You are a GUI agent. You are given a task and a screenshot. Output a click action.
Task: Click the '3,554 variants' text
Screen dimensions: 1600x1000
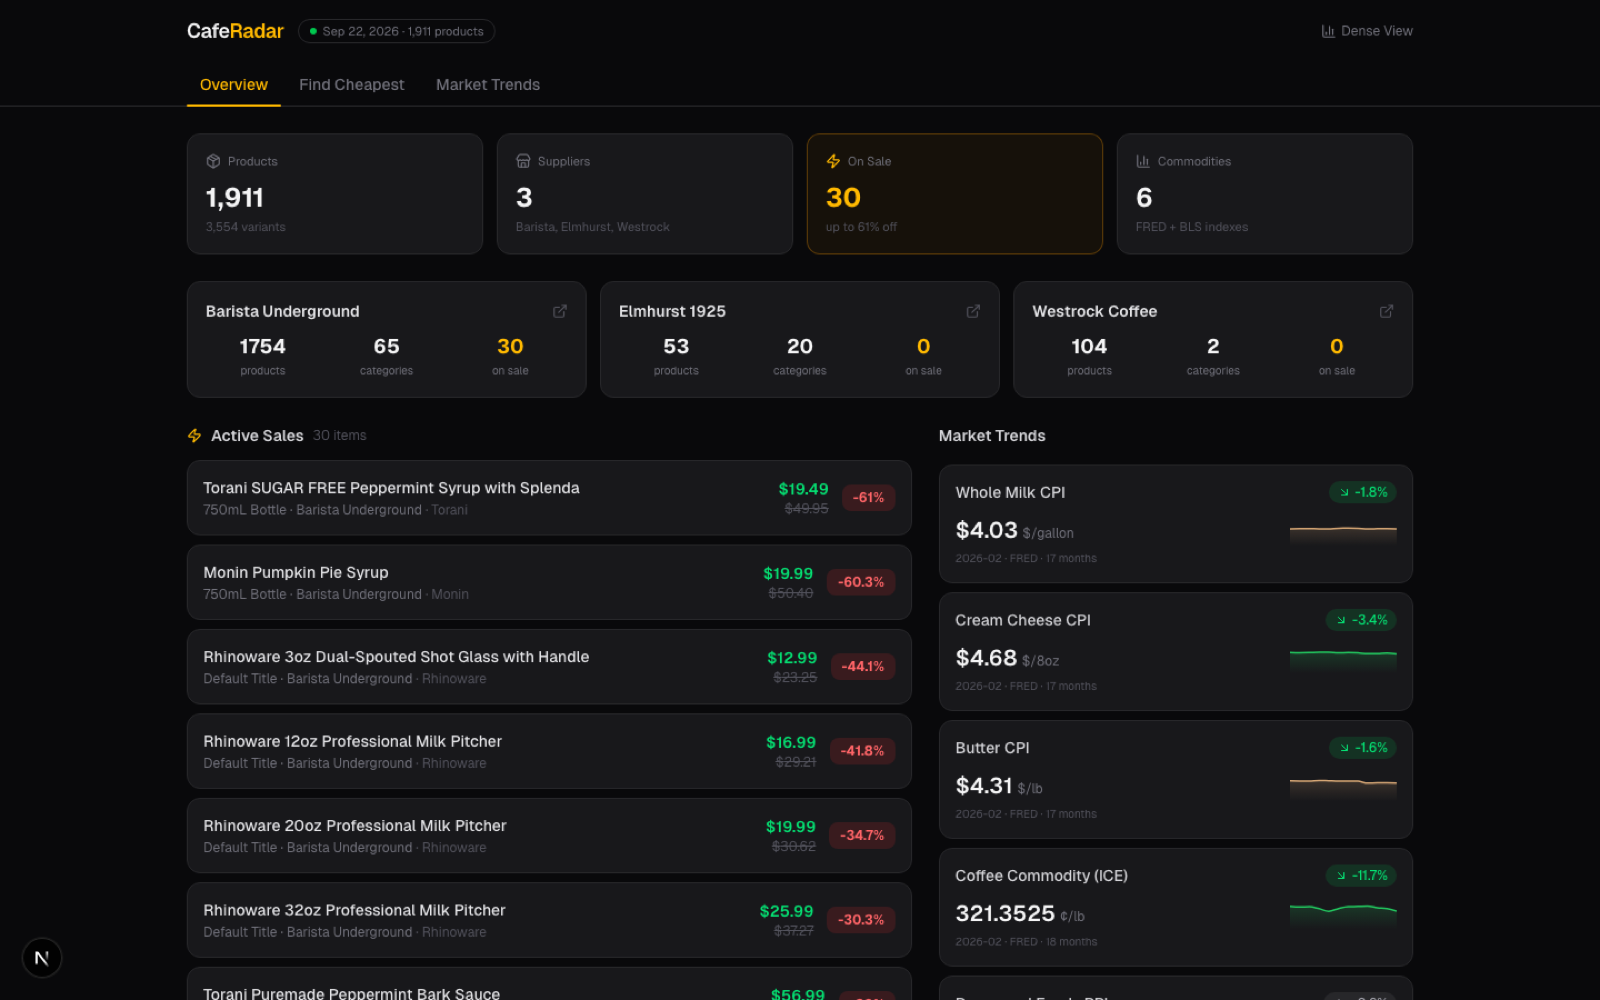(246, 227)
